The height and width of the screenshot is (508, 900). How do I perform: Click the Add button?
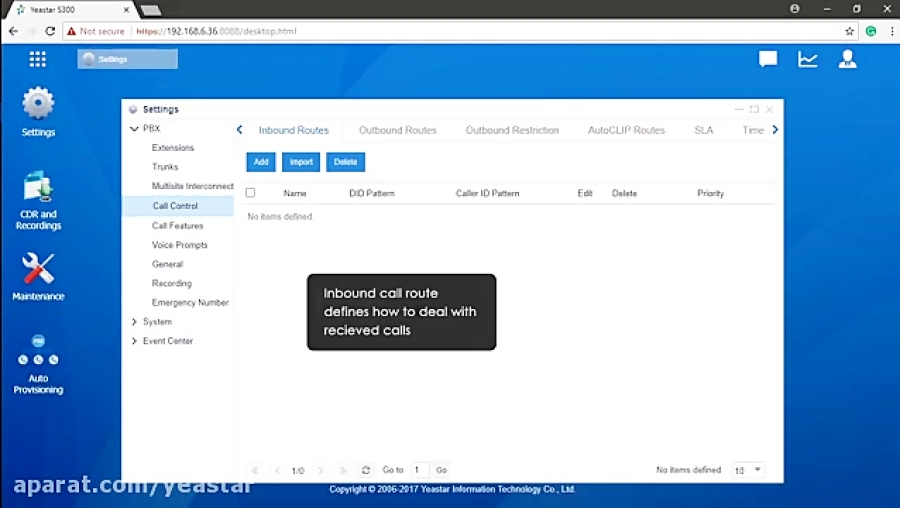coord(261,162)
